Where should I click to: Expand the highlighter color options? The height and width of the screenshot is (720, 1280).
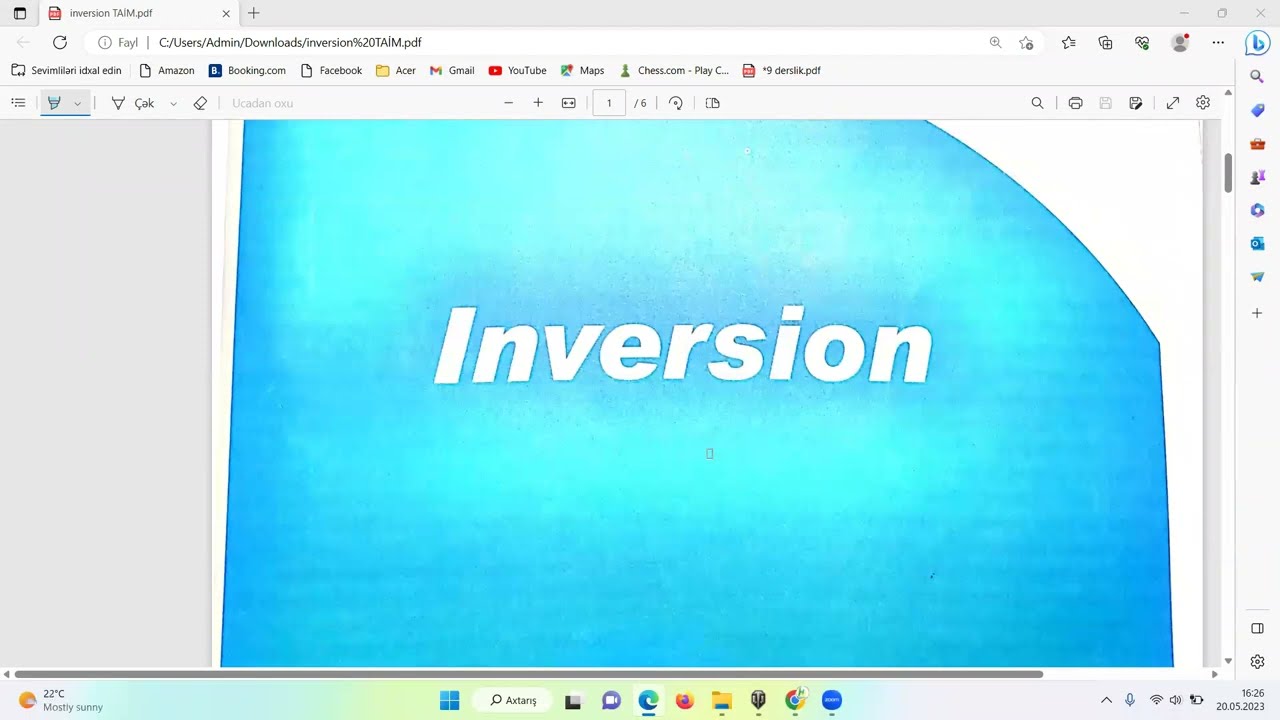click(78, 103)
